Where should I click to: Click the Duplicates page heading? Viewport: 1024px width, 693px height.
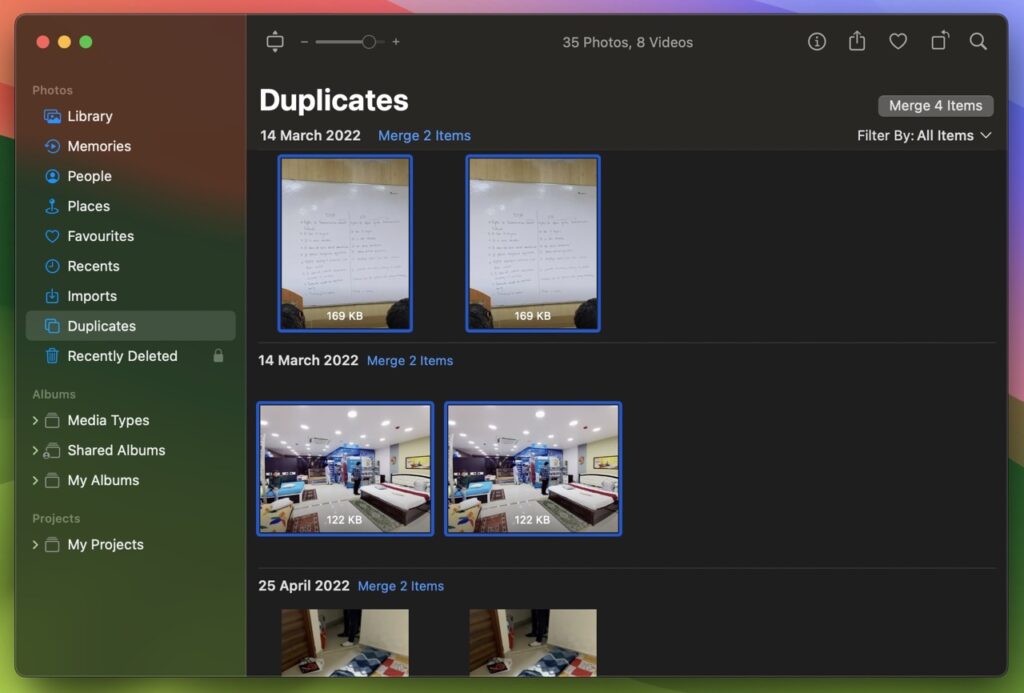pyautogui.click(x=334, y=100)
